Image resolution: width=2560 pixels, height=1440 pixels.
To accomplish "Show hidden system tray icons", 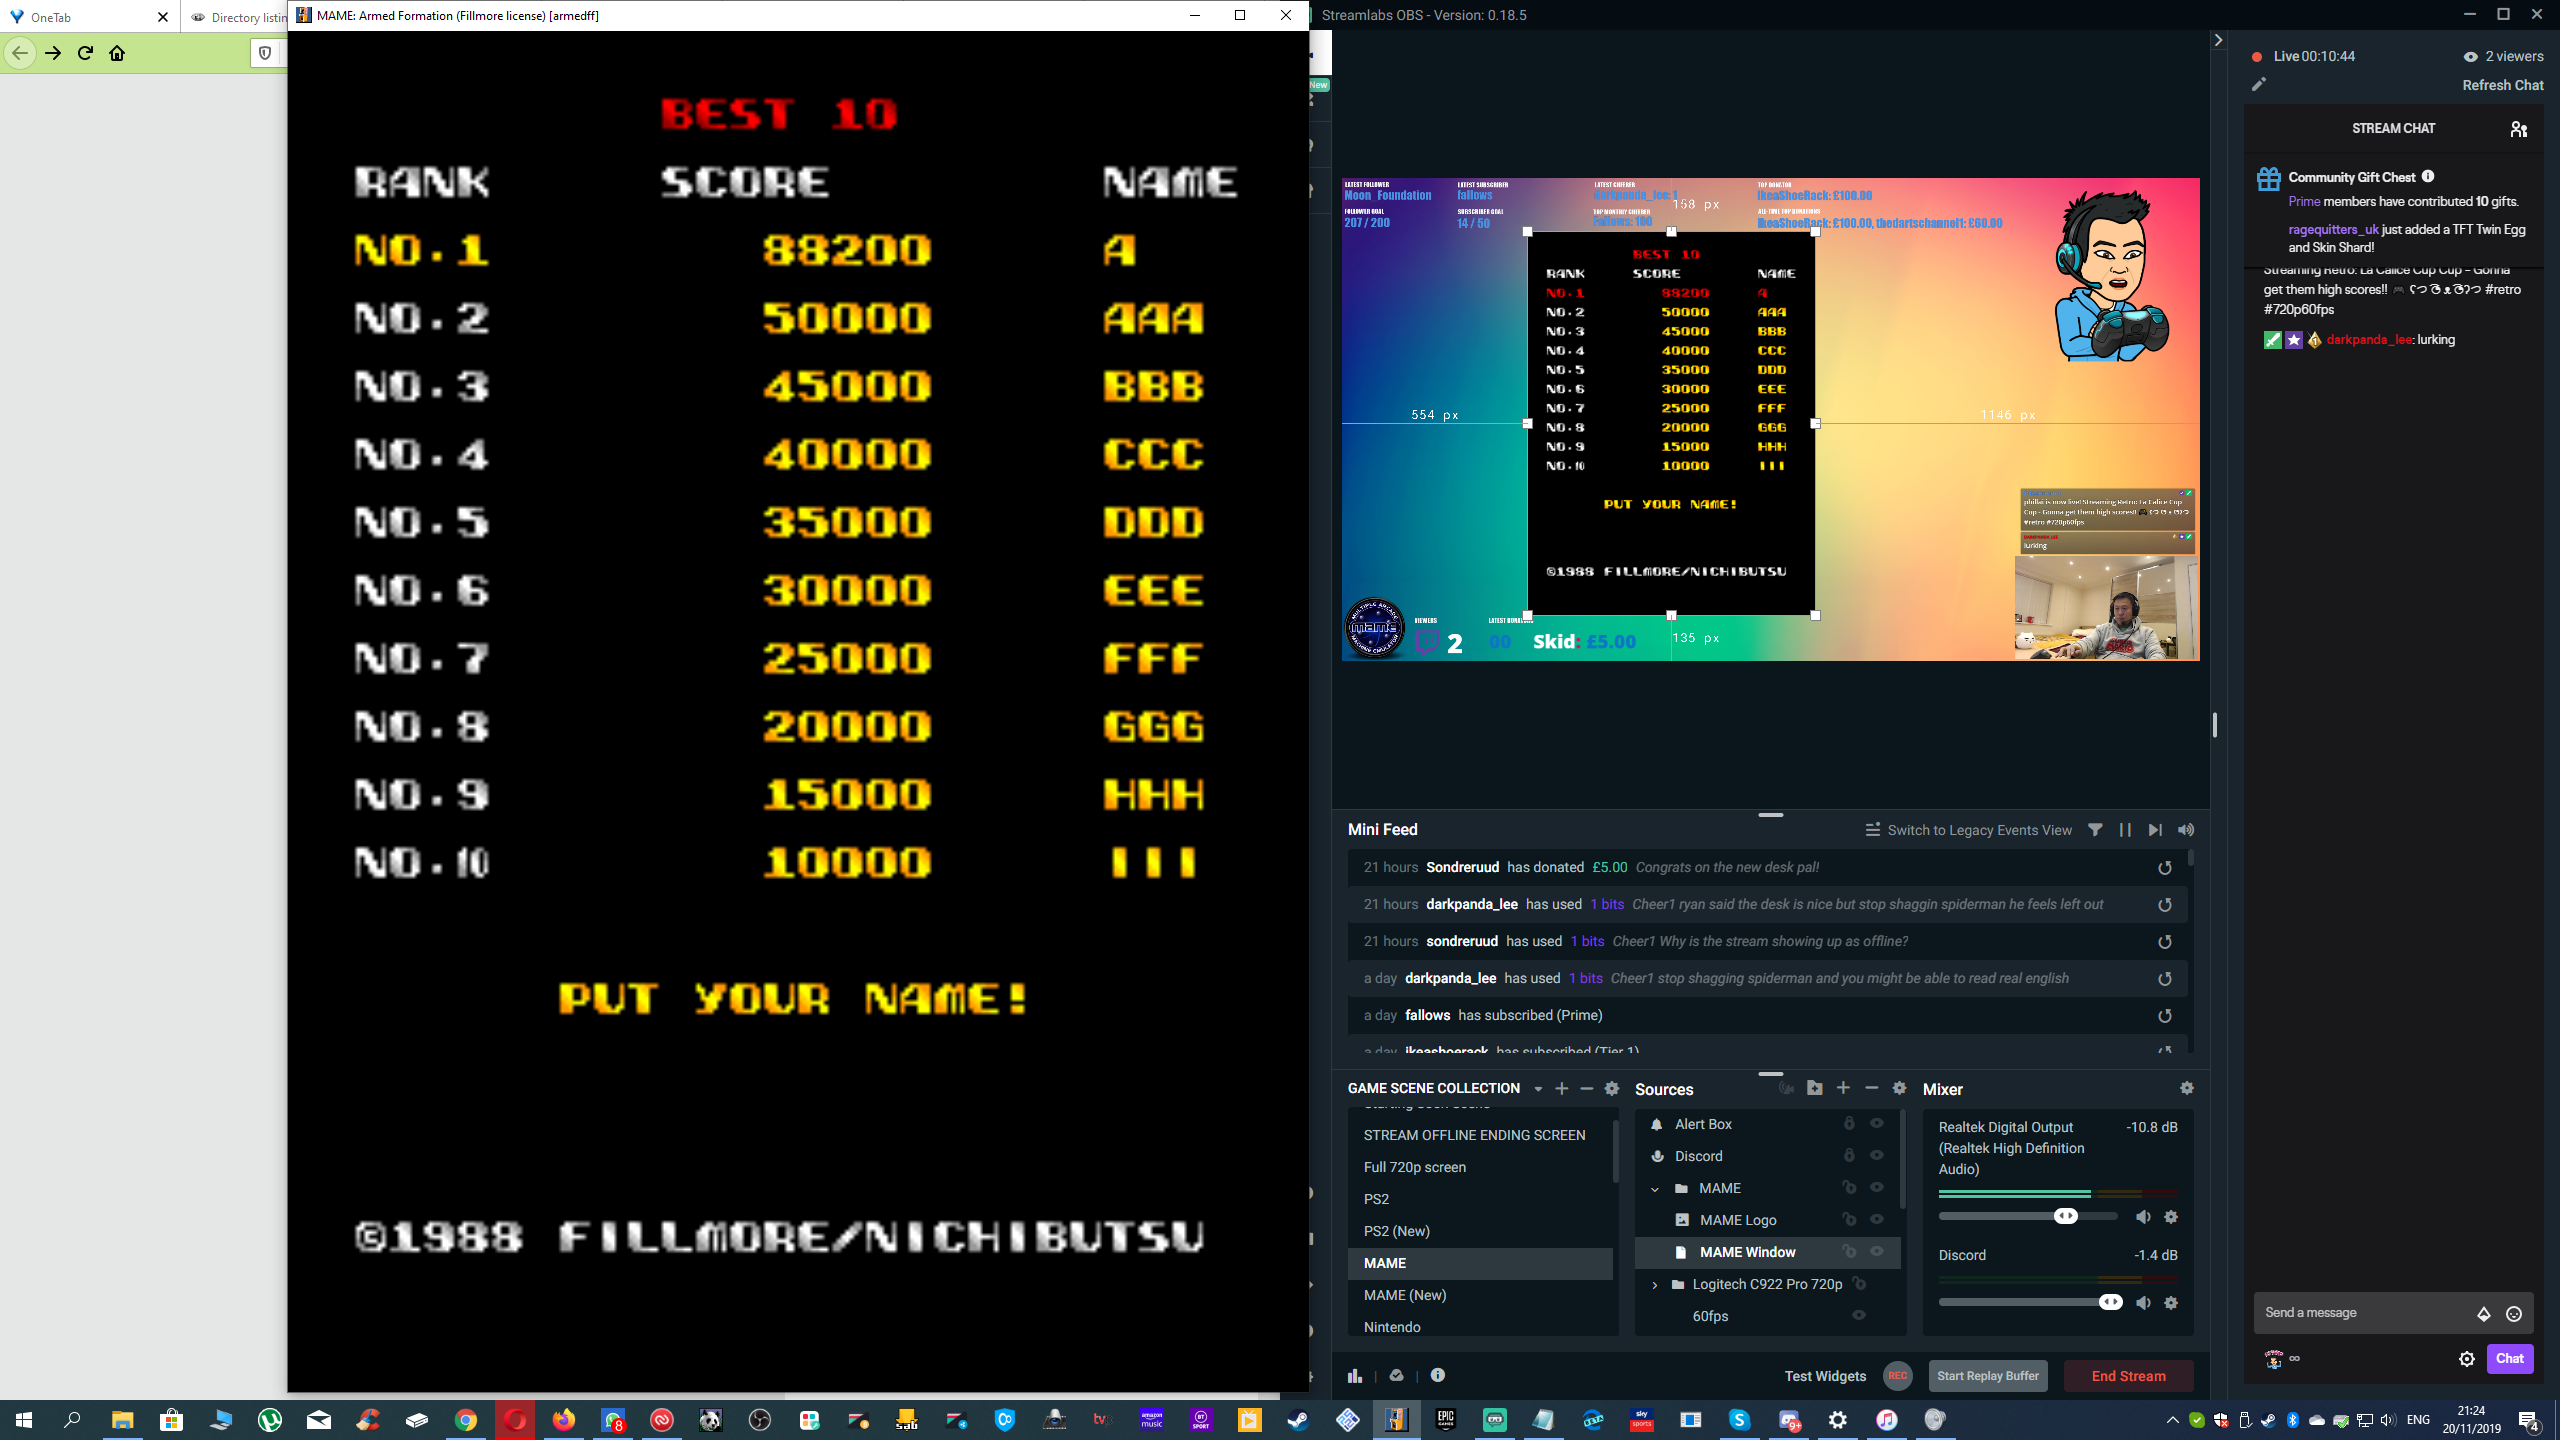I will [2172, 1420].
